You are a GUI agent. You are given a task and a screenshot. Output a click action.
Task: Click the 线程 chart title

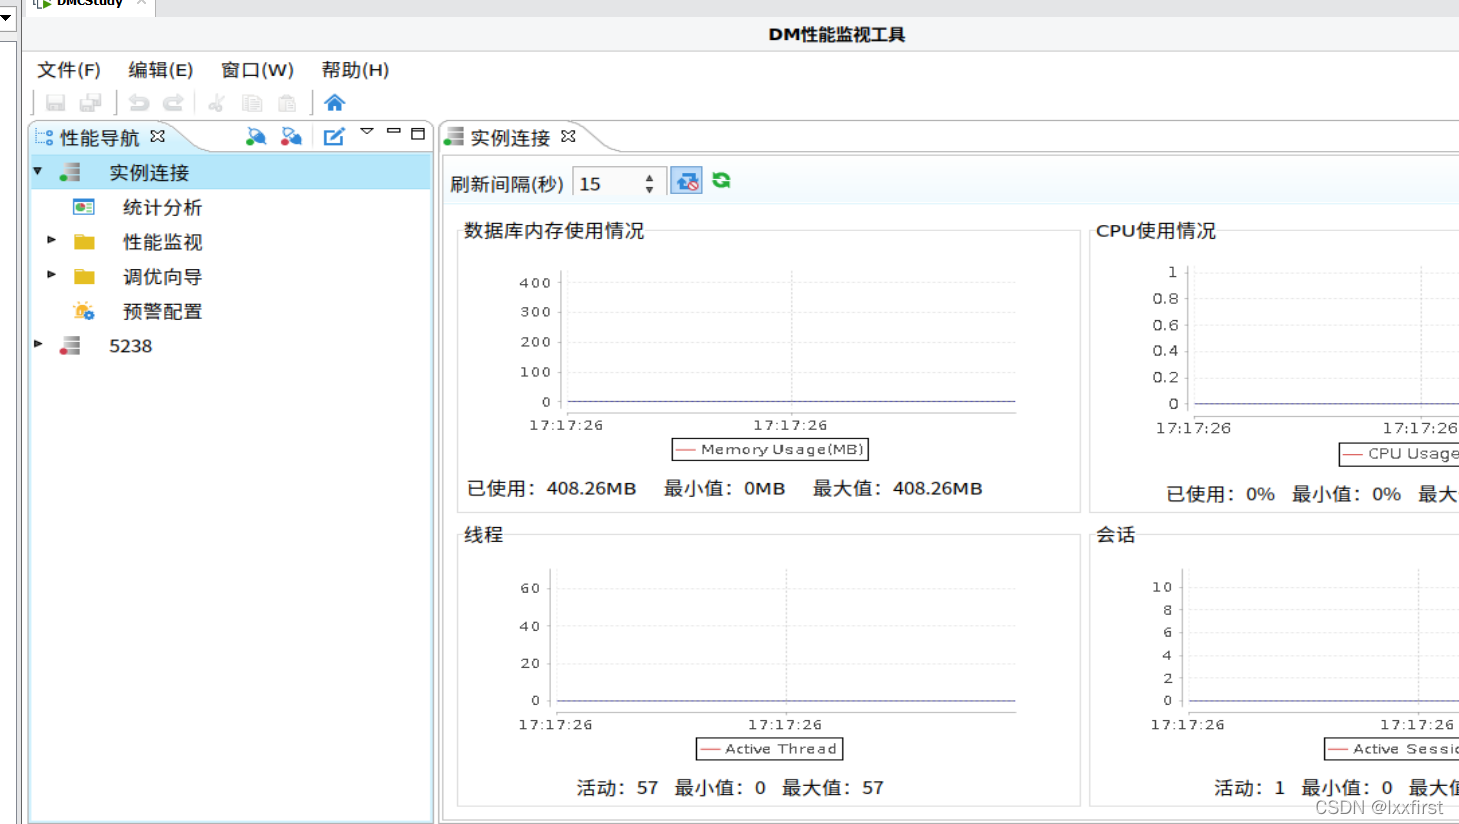483,535
